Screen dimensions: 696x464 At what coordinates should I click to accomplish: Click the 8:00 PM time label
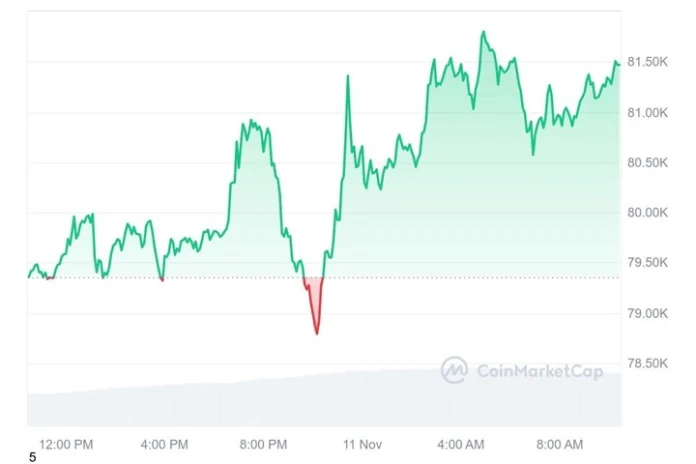(264, 443)
